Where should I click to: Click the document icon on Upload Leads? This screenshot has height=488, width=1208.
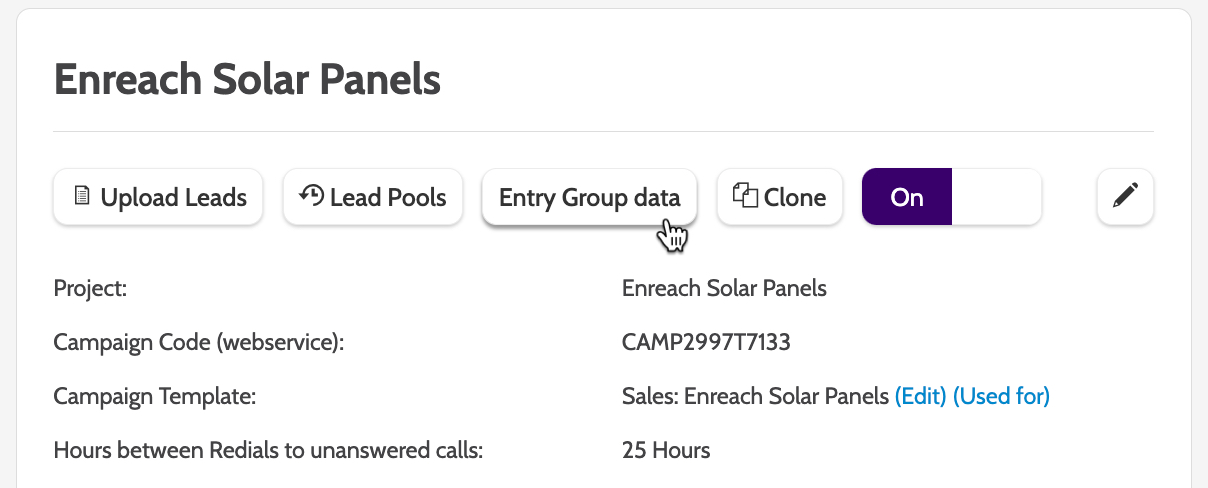(83, 196)
